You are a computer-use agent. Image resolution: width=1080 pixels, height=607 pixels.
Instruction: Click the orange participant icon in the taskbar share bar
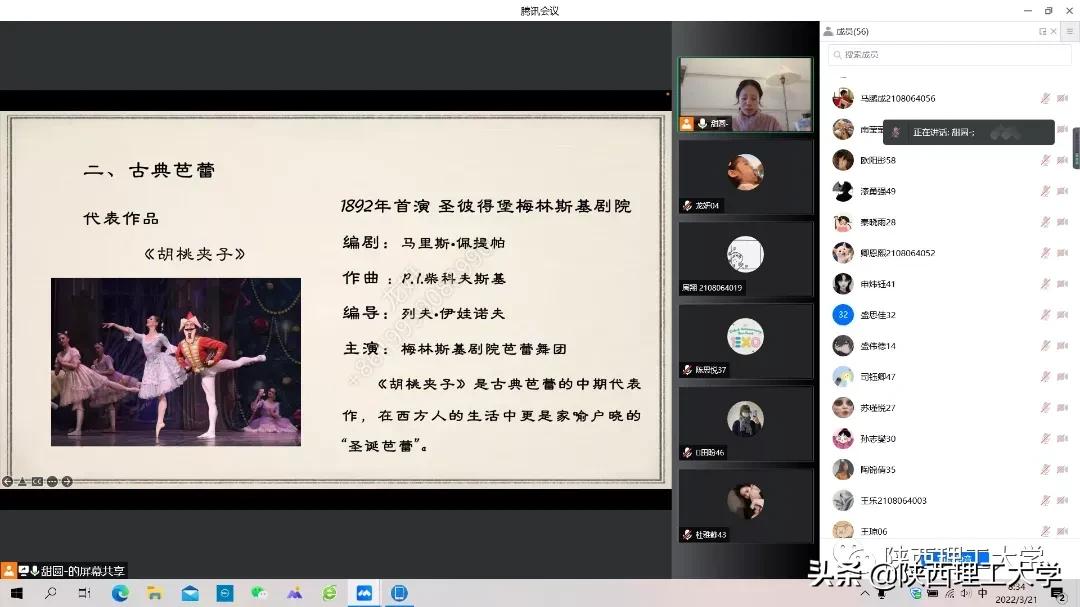(9, 569)
